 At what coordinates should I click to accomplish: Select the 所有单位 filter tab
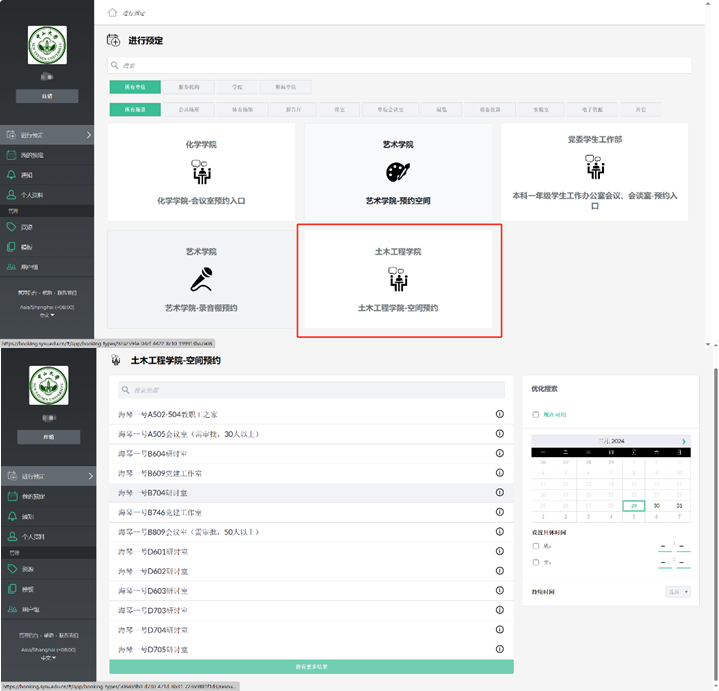point(135,87)
